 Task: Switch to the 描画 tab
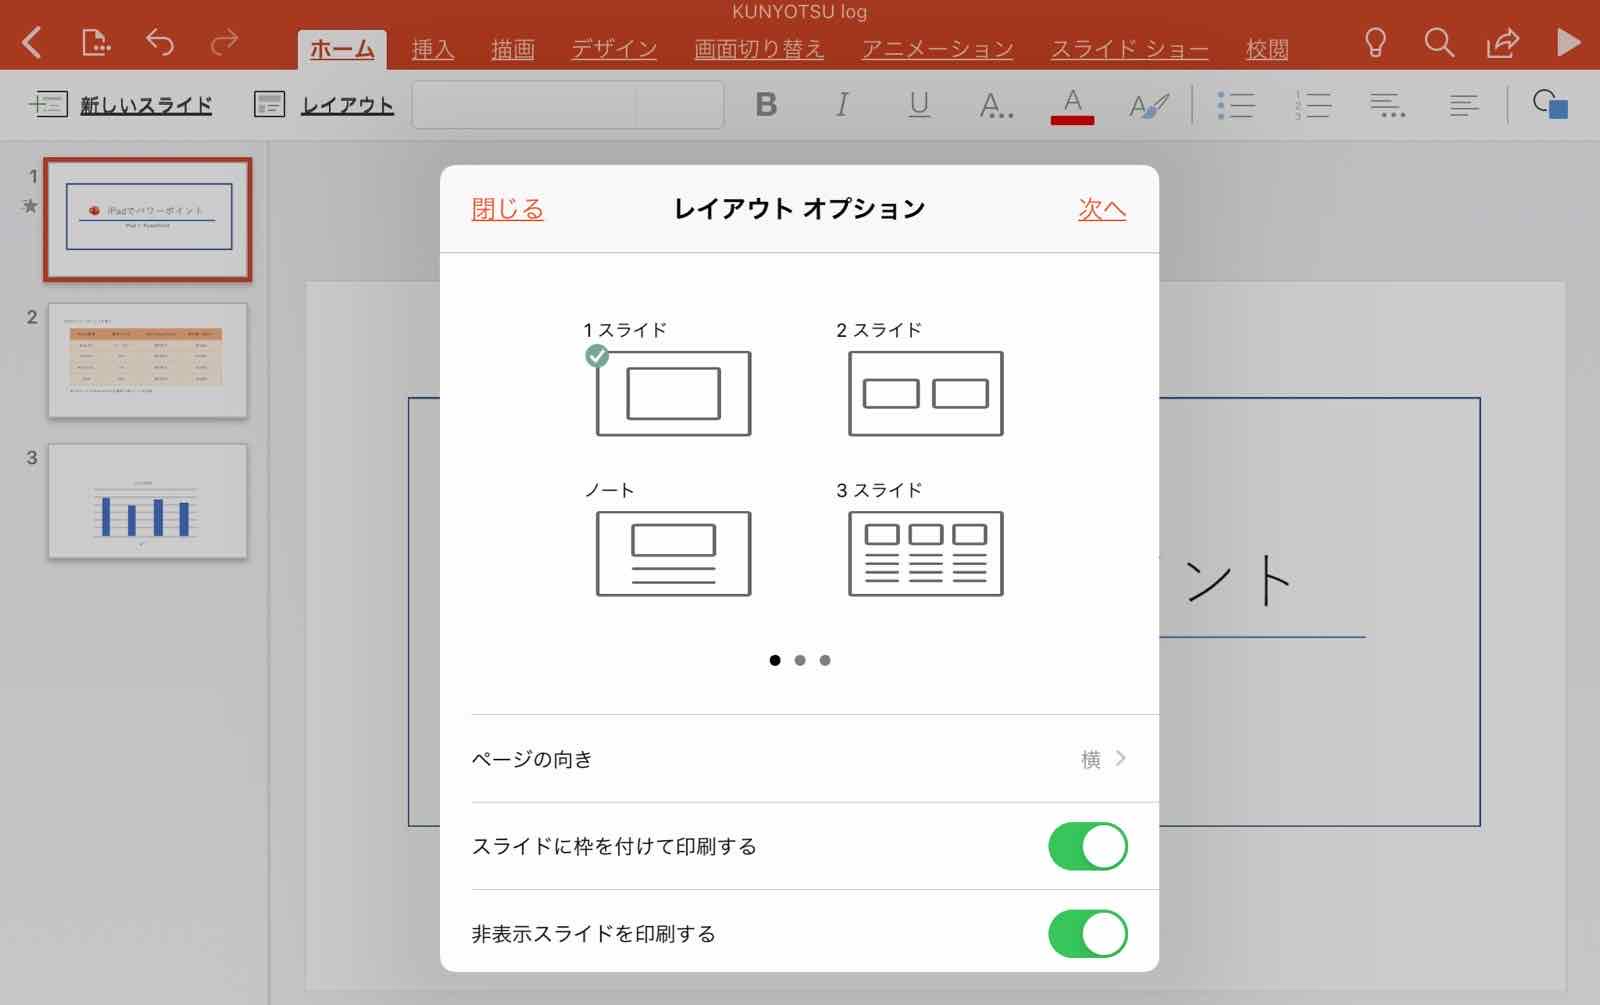[513, 49]
